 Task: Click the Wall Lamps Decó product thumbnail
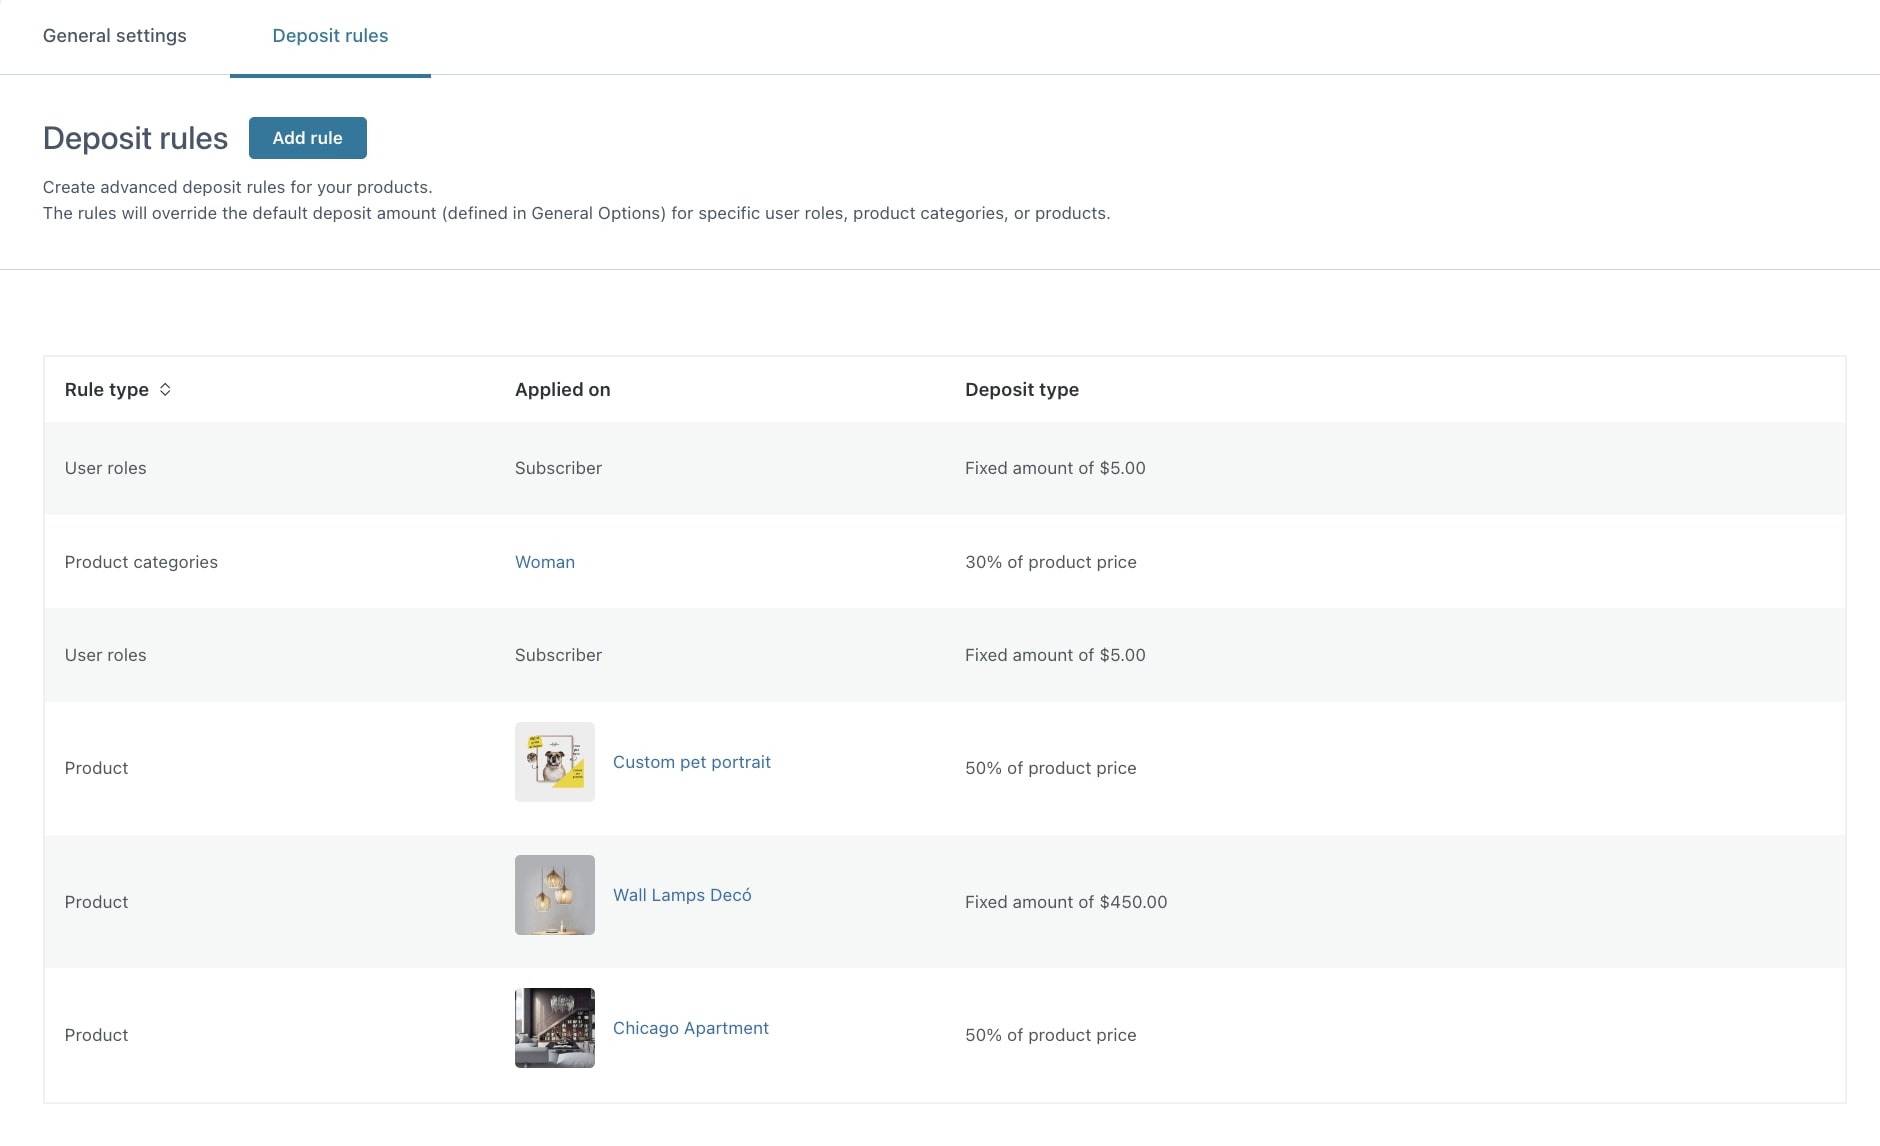coord(554,895)
